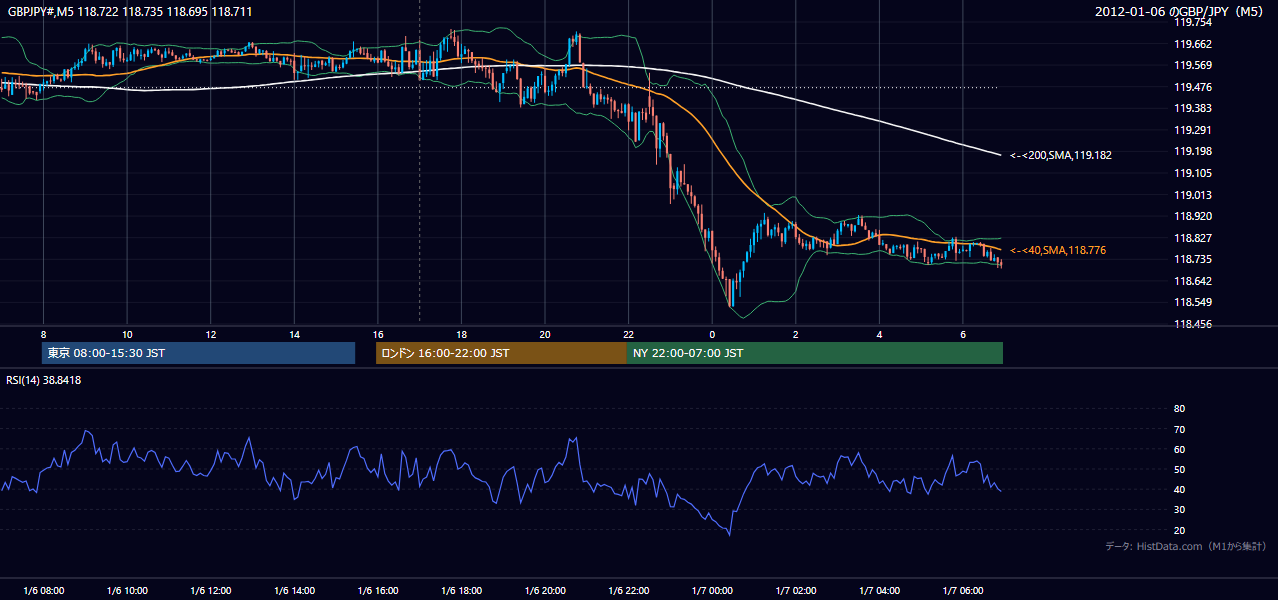Click hour tick 8 under price chart
This screenshot has height=600, width=1278.
[43, 334]
